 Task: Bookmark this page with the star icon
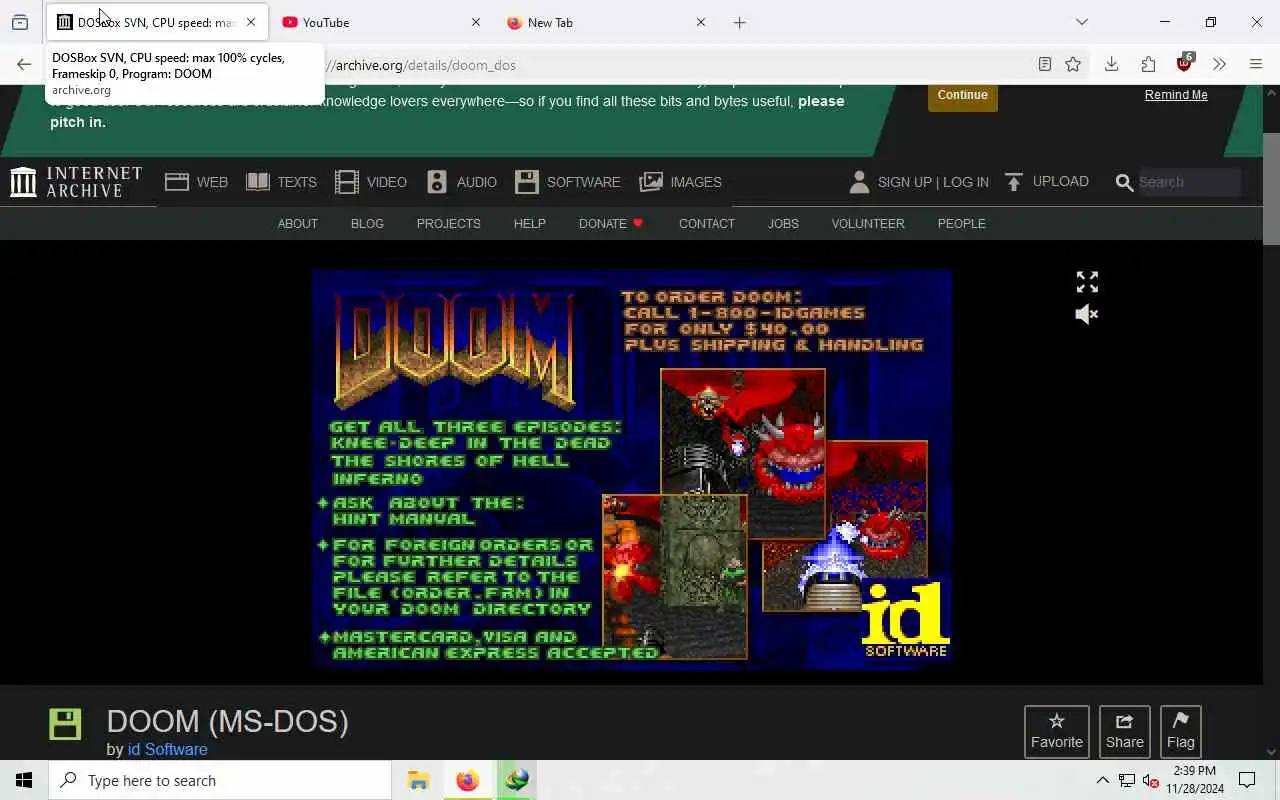1073,65
